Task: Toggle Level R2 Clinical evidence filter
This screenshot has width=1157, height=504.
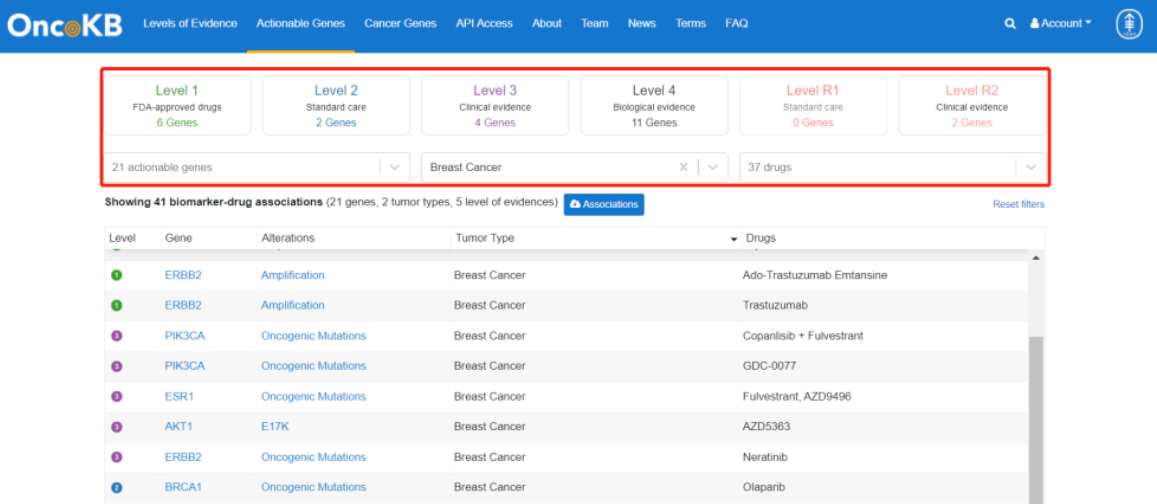Action: coord(971,105)
